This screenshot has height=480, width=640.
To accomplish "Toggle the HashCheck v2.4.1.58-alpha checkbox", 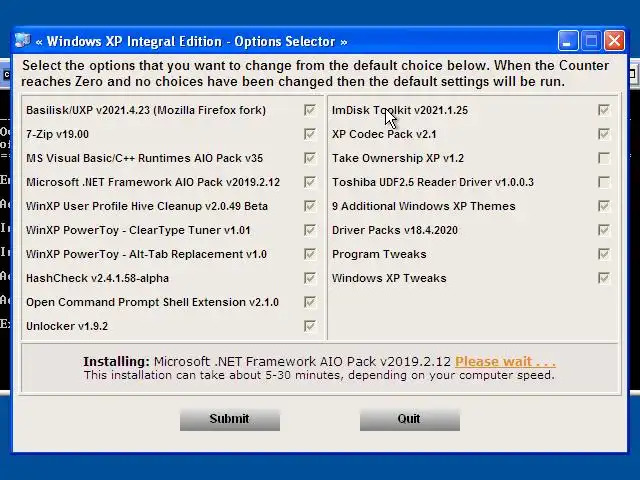I will [309, 278].
